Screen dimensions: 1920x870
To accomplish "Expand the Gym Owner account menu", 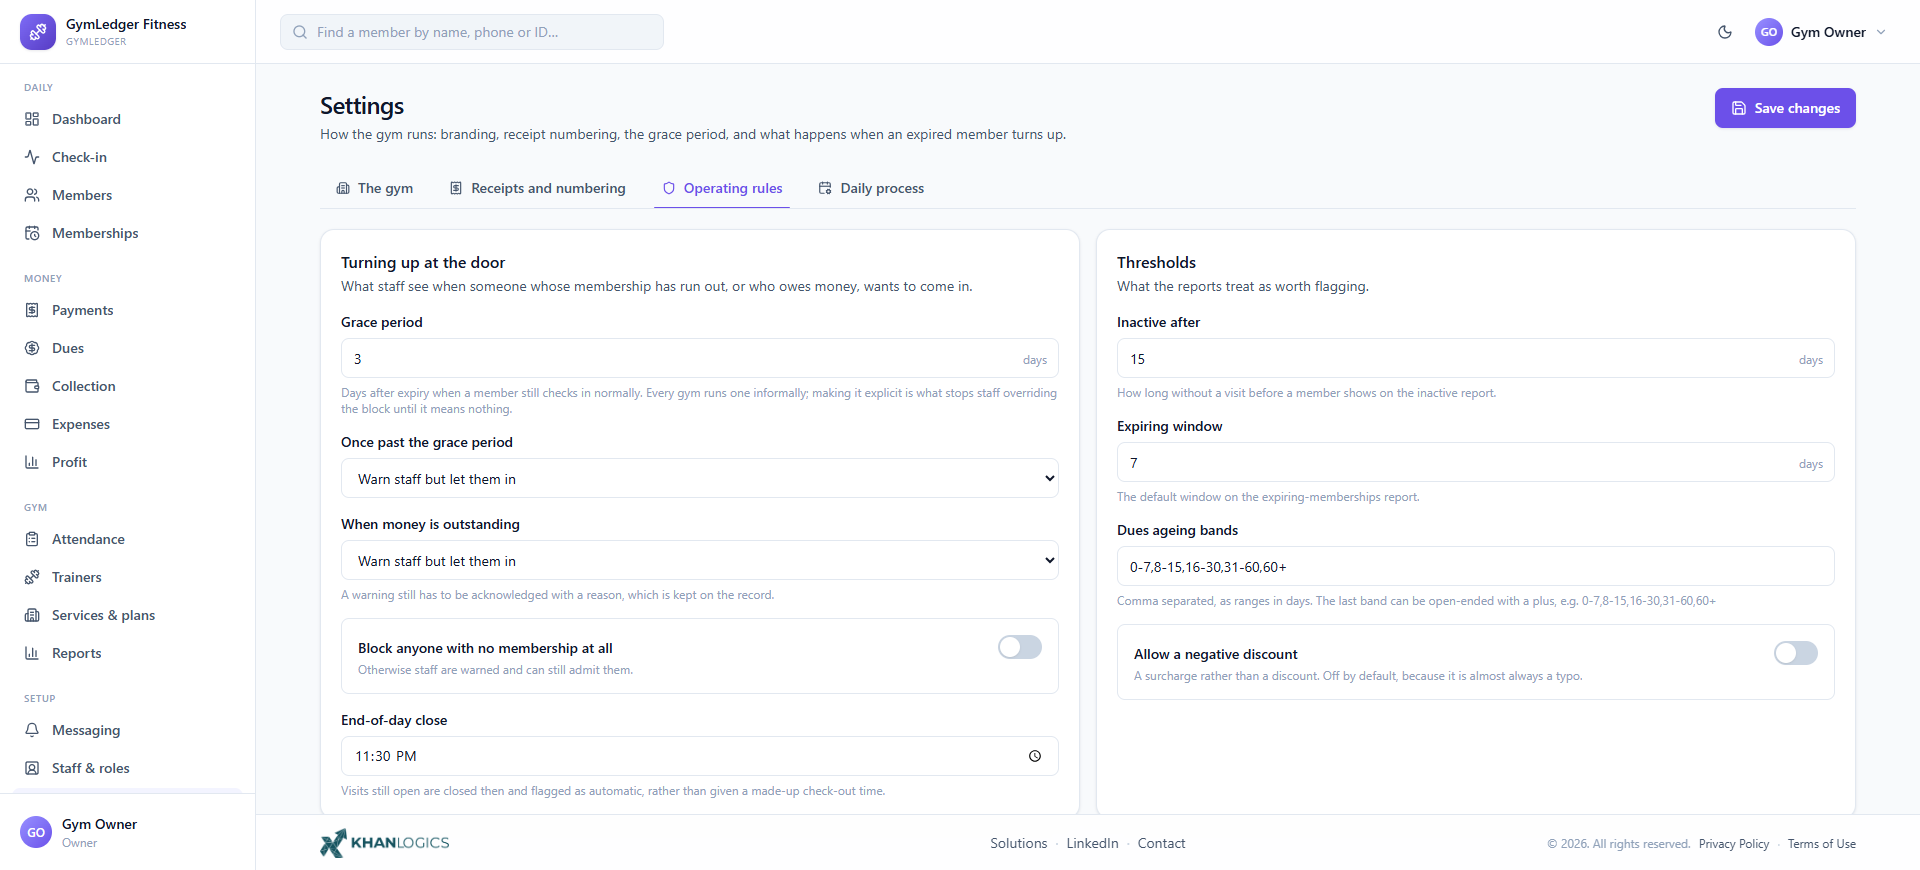I will pos(1821,32).
